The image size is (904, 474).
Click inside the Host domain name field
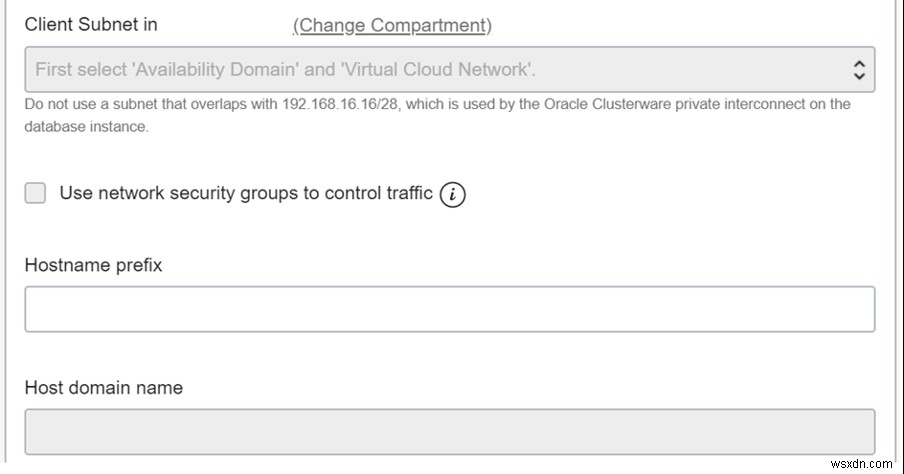click(x=449, y=431)
